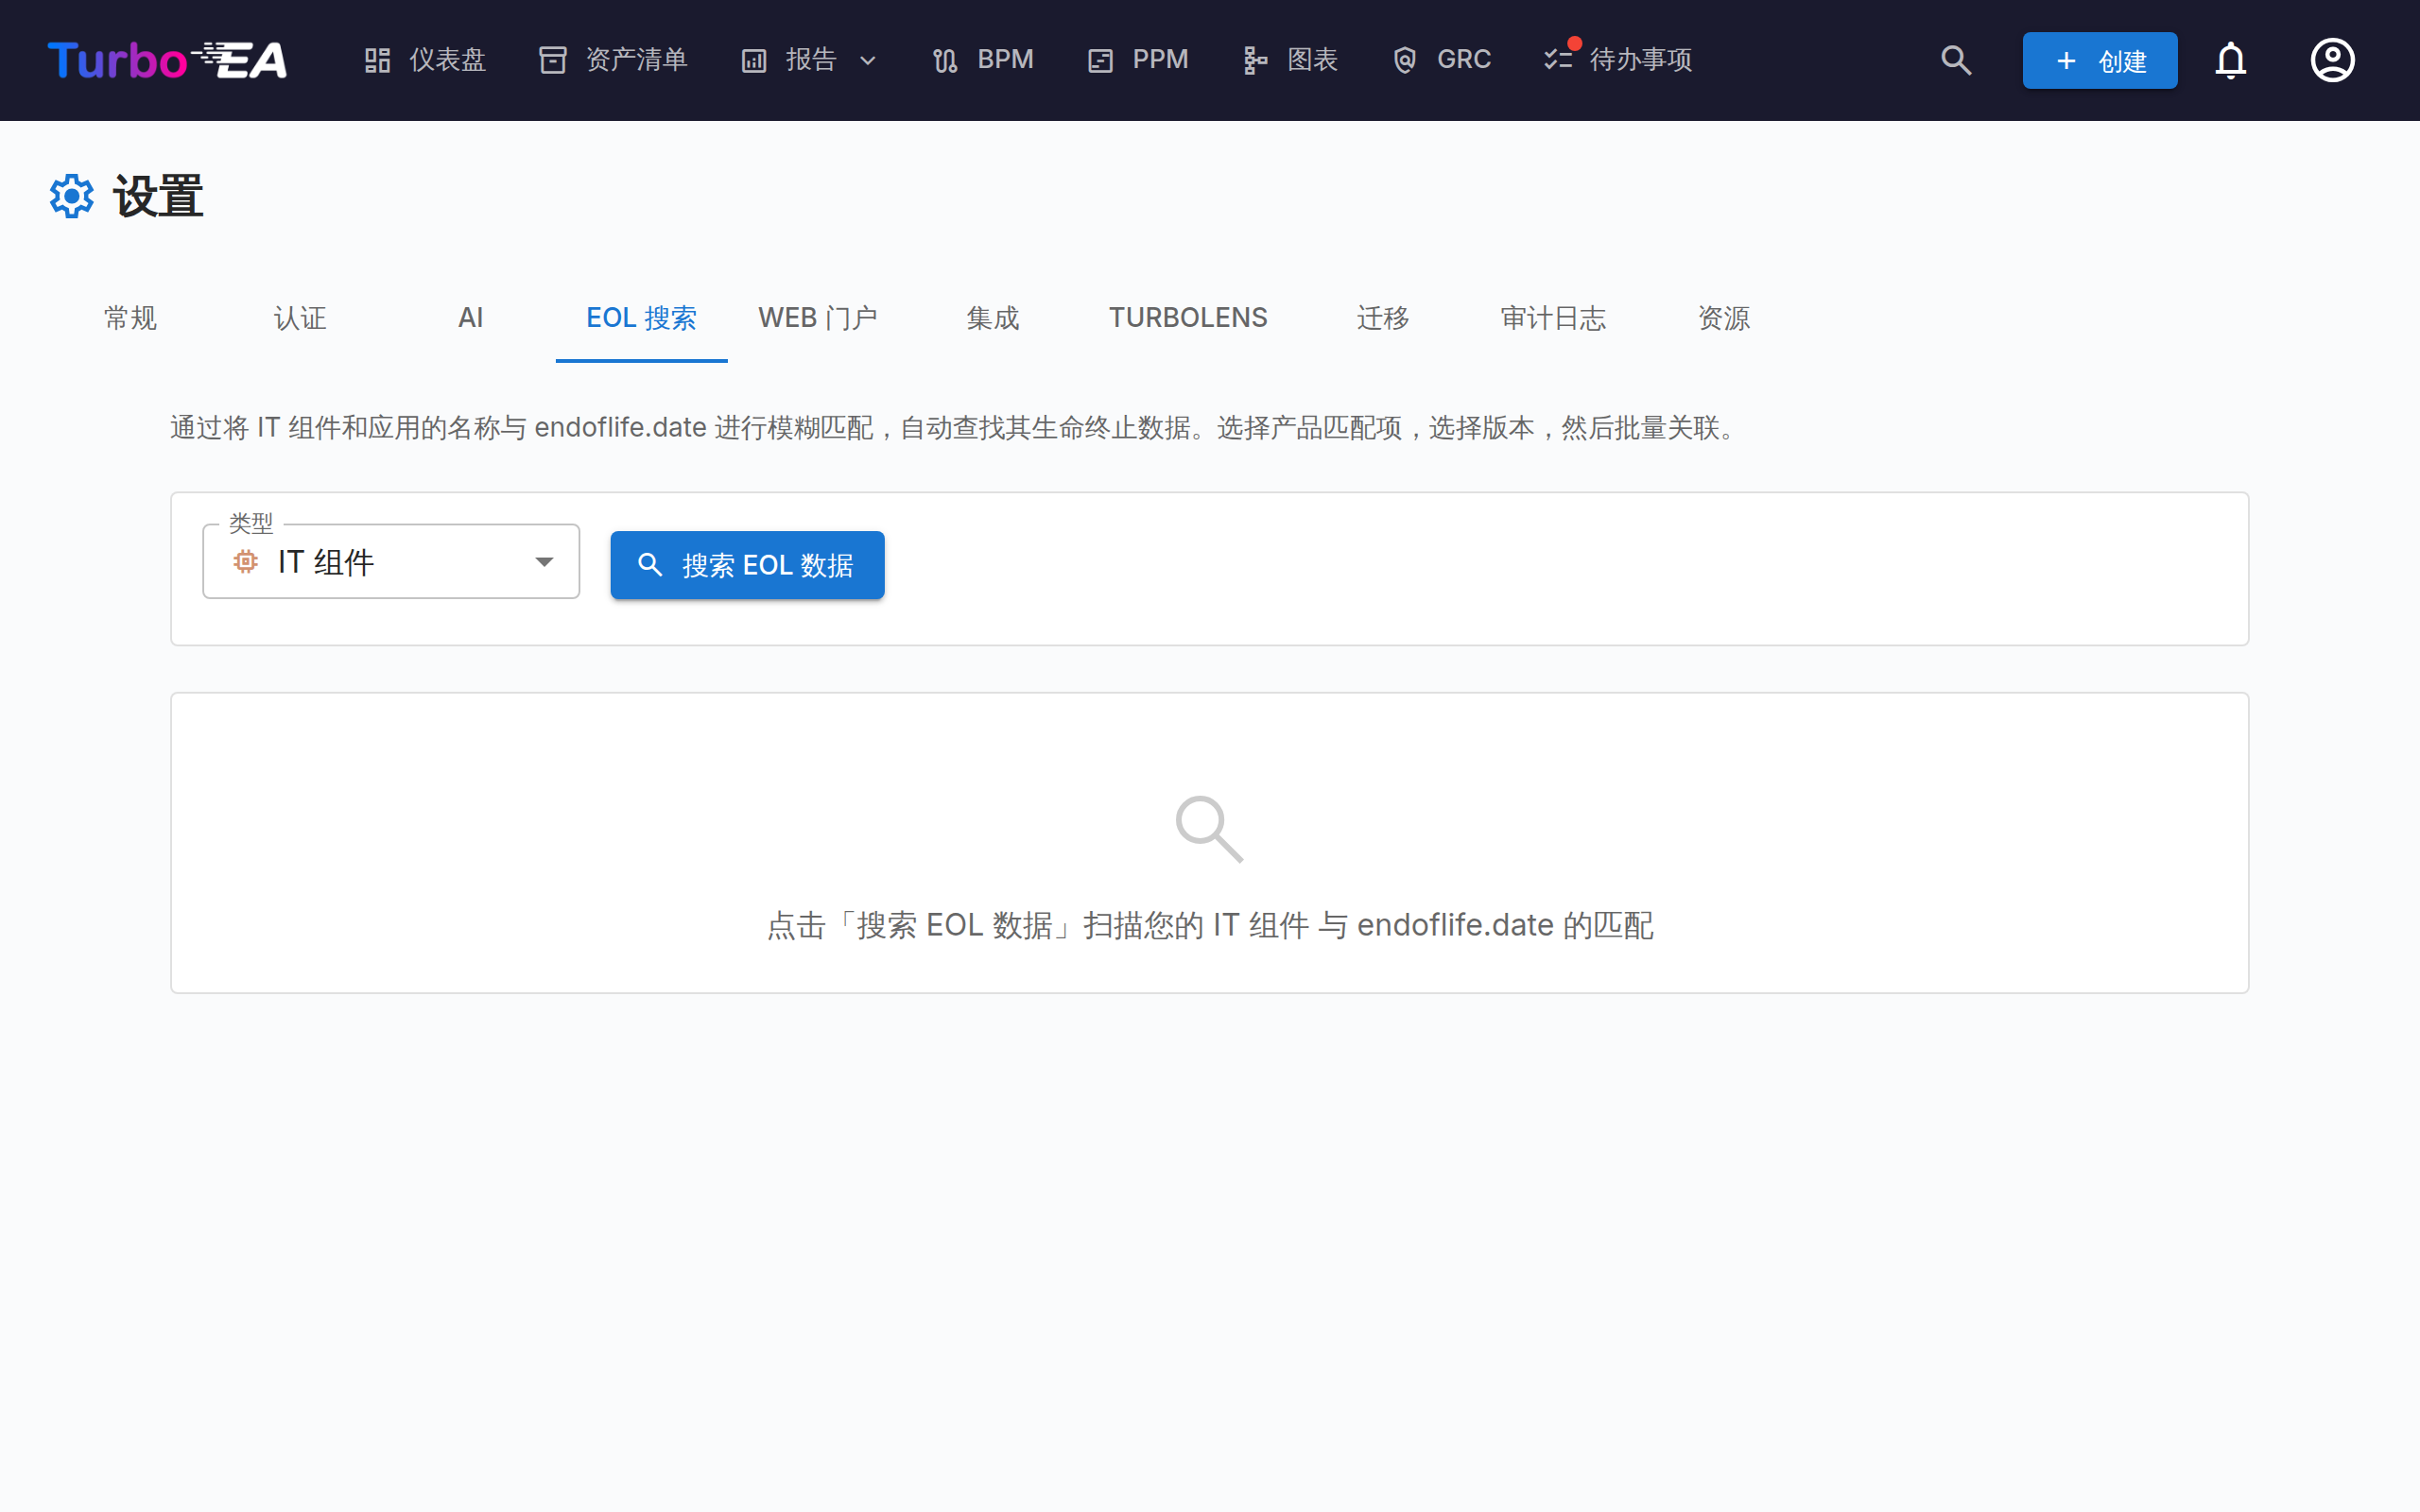Image resolution: width=2420 pixels, height=1512 pixels.
Task: Switch to the AI tab
Action: pyautogui.click(x=470, y=318)
